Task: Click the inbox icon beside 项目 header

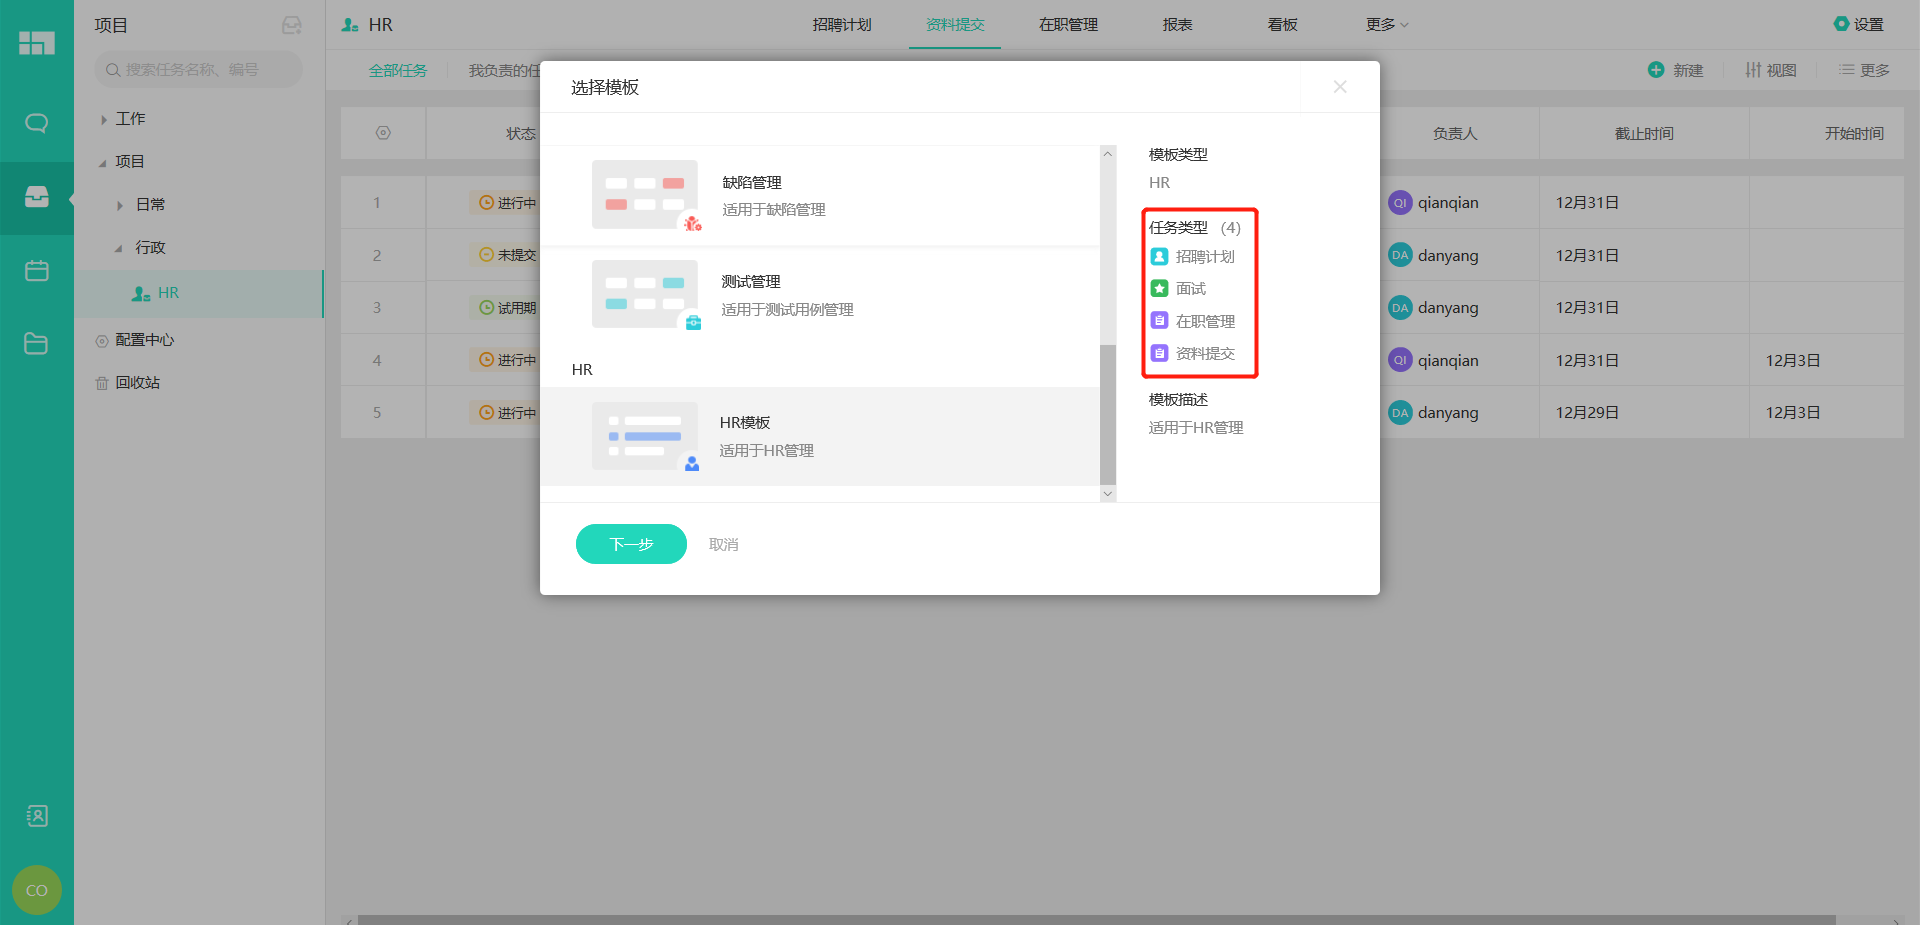Action: click(292, 25)
